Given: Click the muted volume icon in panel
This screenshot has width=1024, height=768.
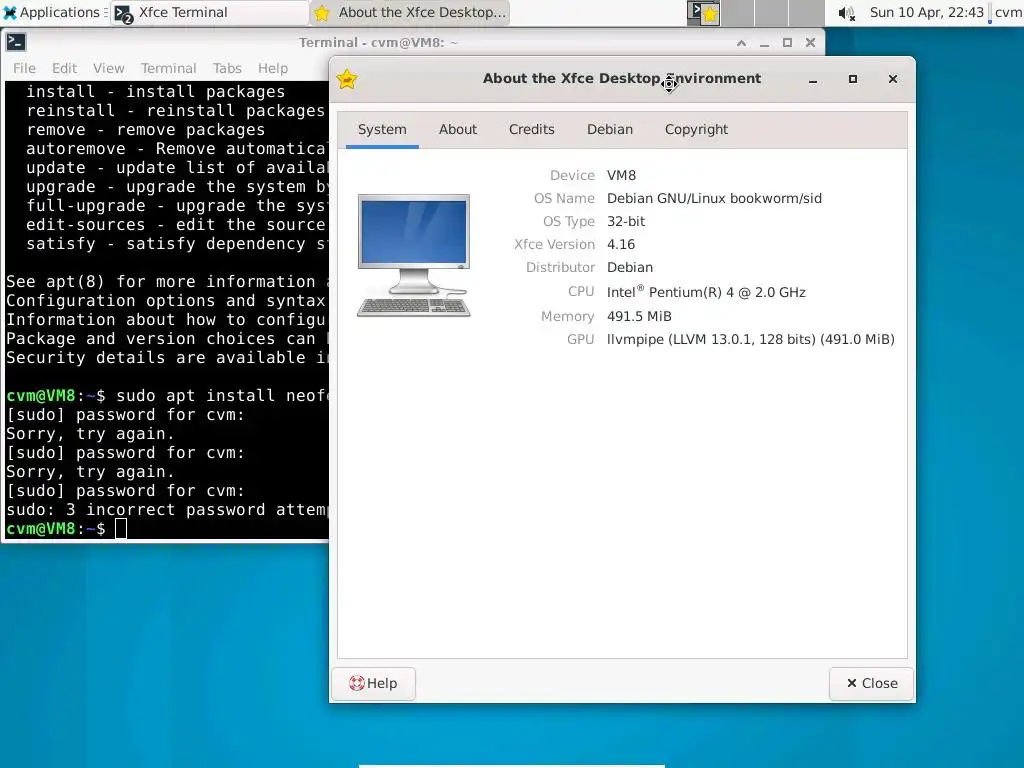Looking at the screenshot, I should (x=846, y=13).
